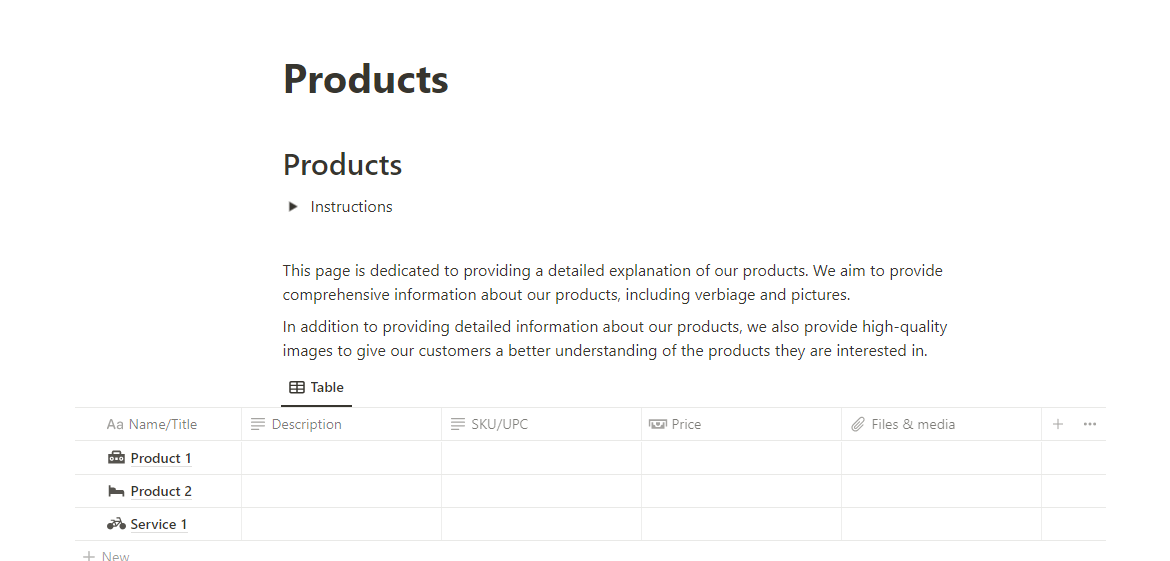Click the SKU/UPC column text icon
The image size is (1170, 561).
pyautogui.click(x=458, y=424)
